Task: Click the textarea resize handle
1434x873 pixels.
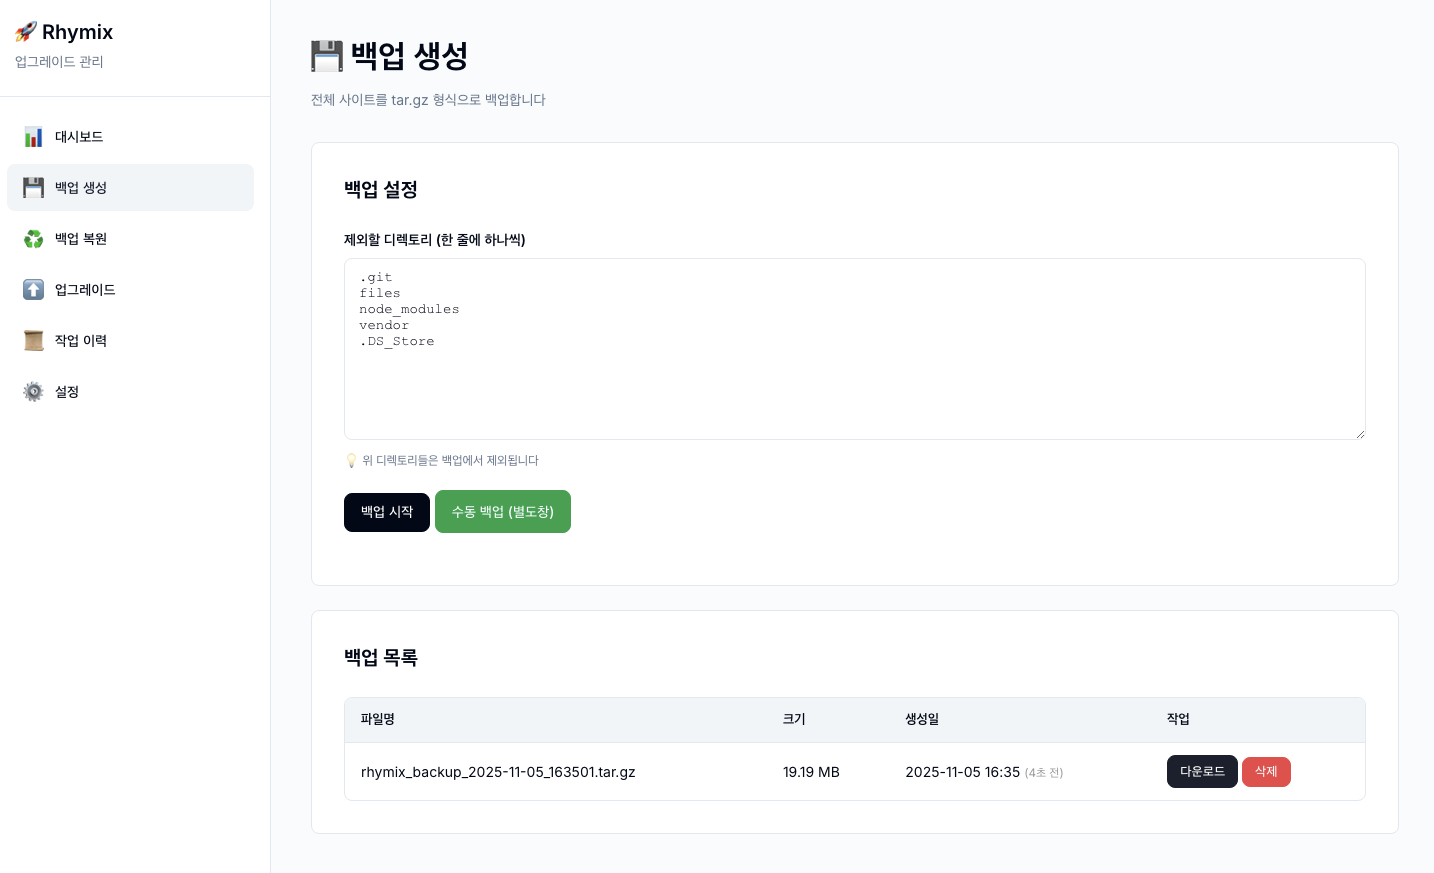Action: click(1360, 432)
